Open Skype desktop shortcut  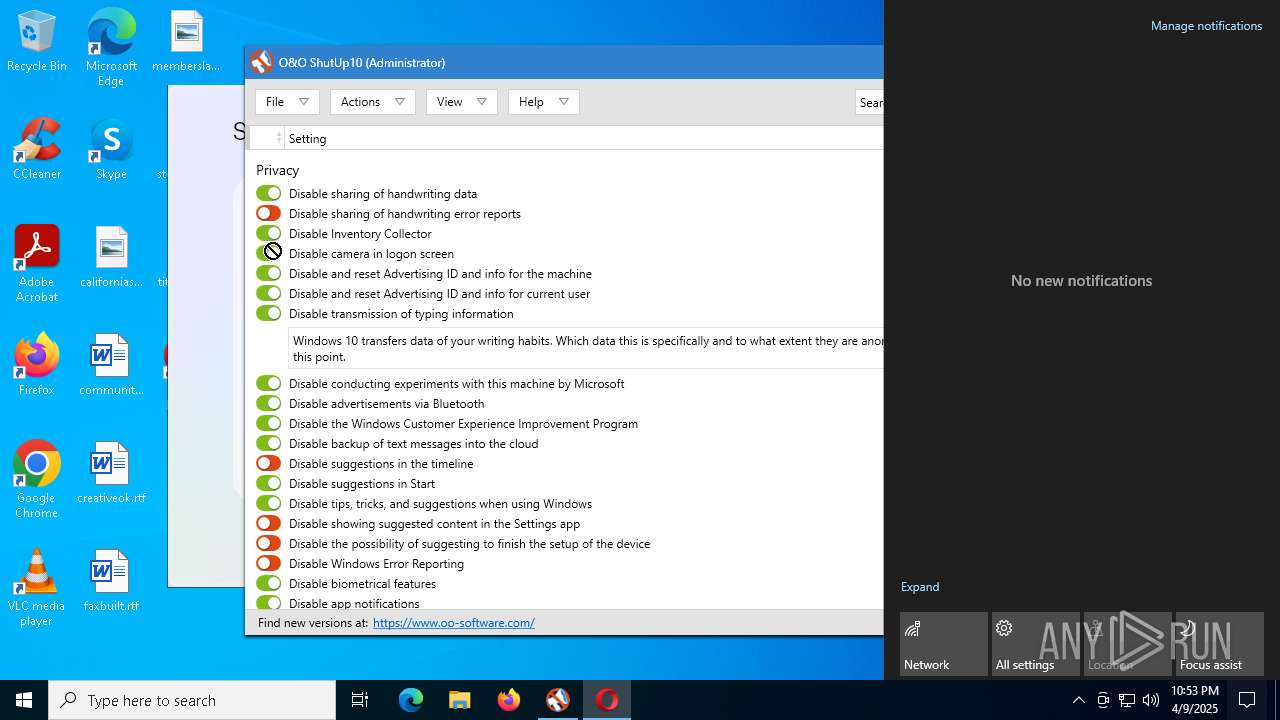111,150
